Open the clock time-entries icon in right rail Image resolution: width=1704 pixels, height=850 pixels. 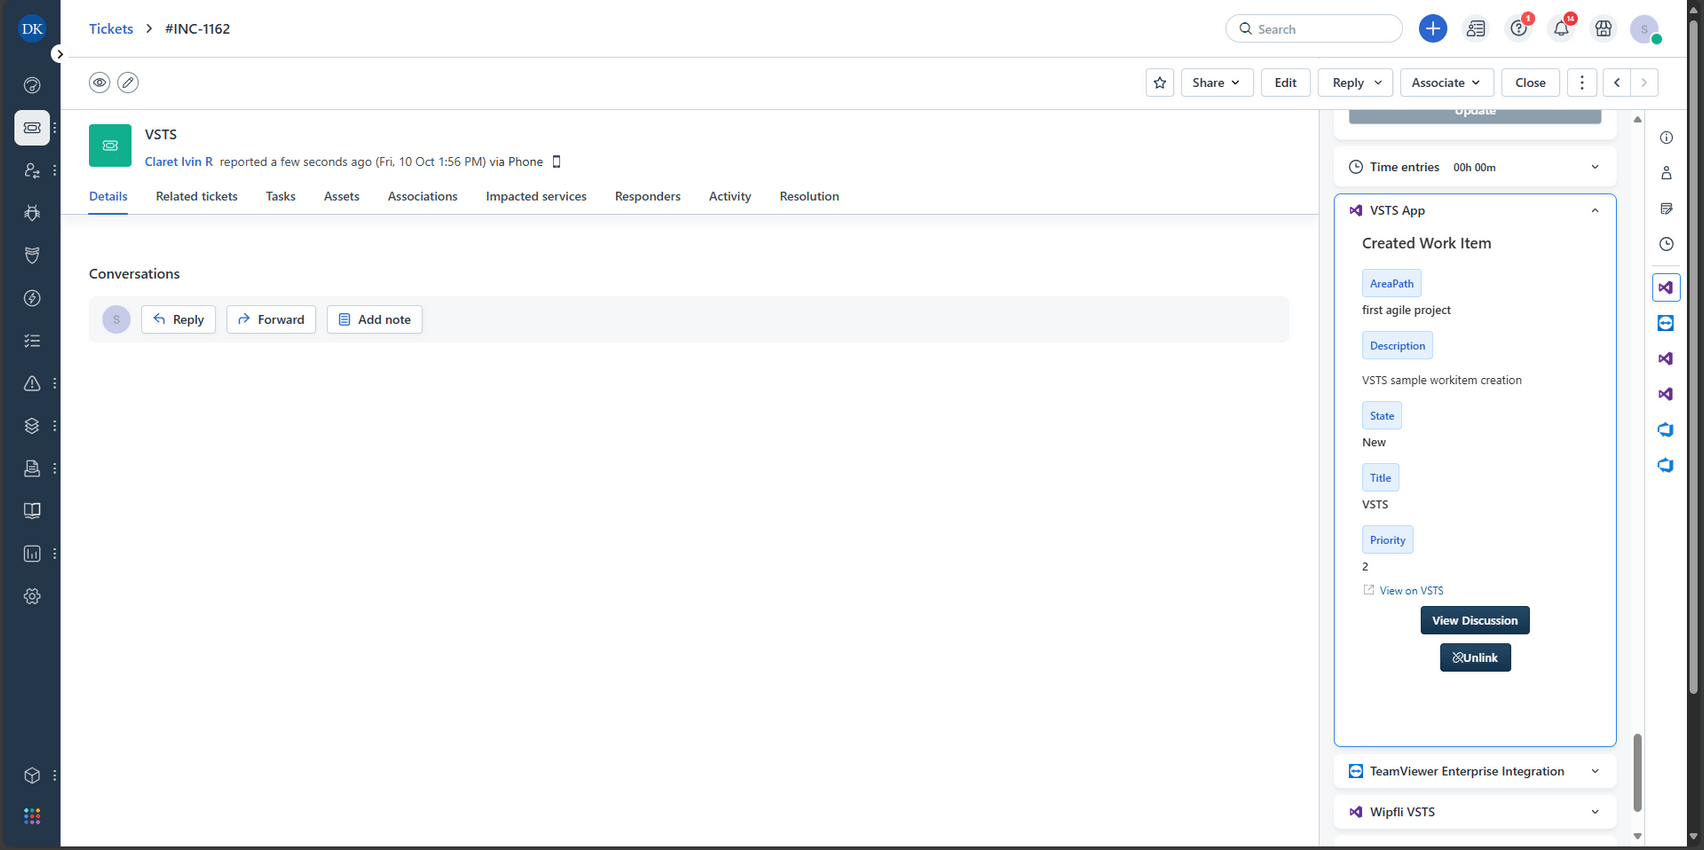[1666, 244]
